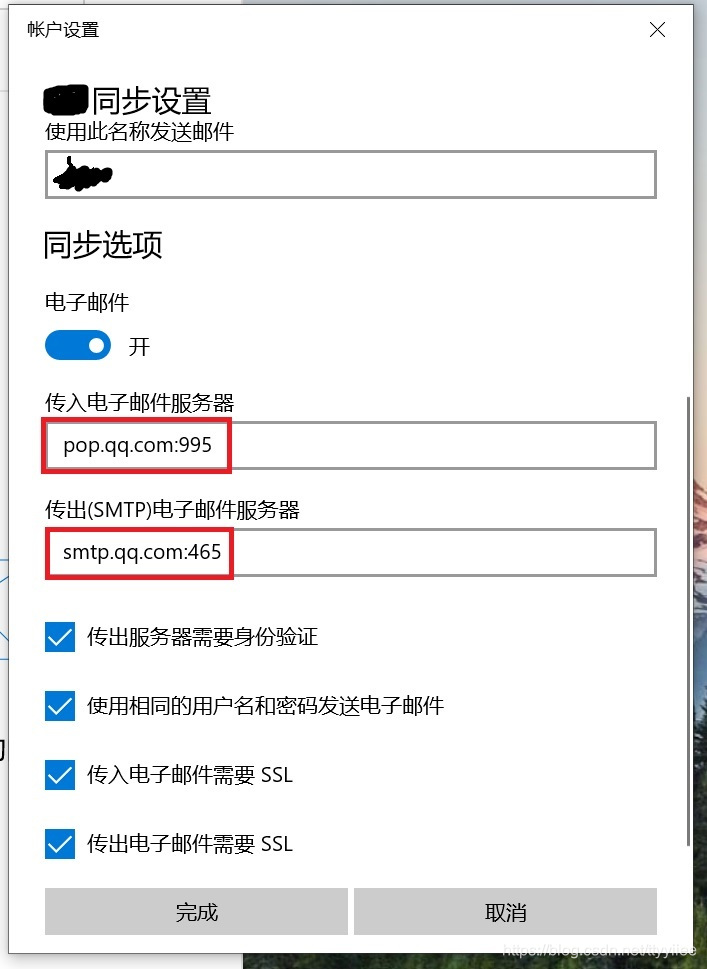Click the blacked-out account name before 同步设置
707x969 pixels.
[x=66, y=100]
